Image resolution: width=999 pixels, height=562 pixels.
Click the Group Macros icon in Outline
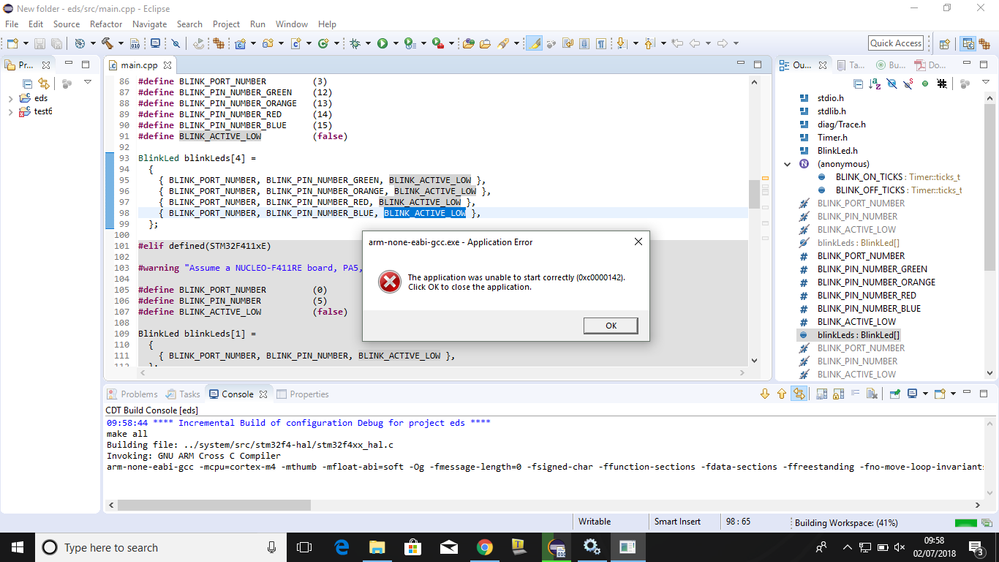click(x=942, y=83)
